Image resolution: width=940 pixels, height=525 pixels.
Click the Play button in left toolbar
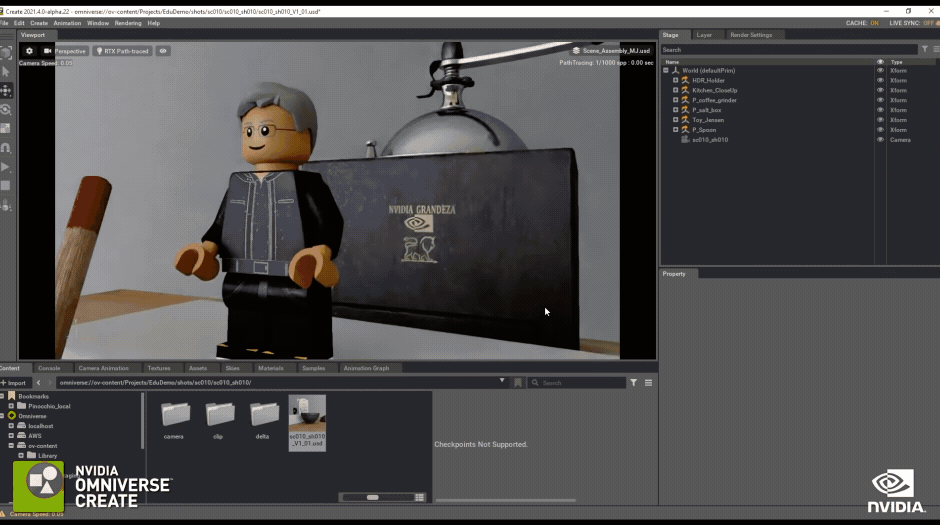6,167
